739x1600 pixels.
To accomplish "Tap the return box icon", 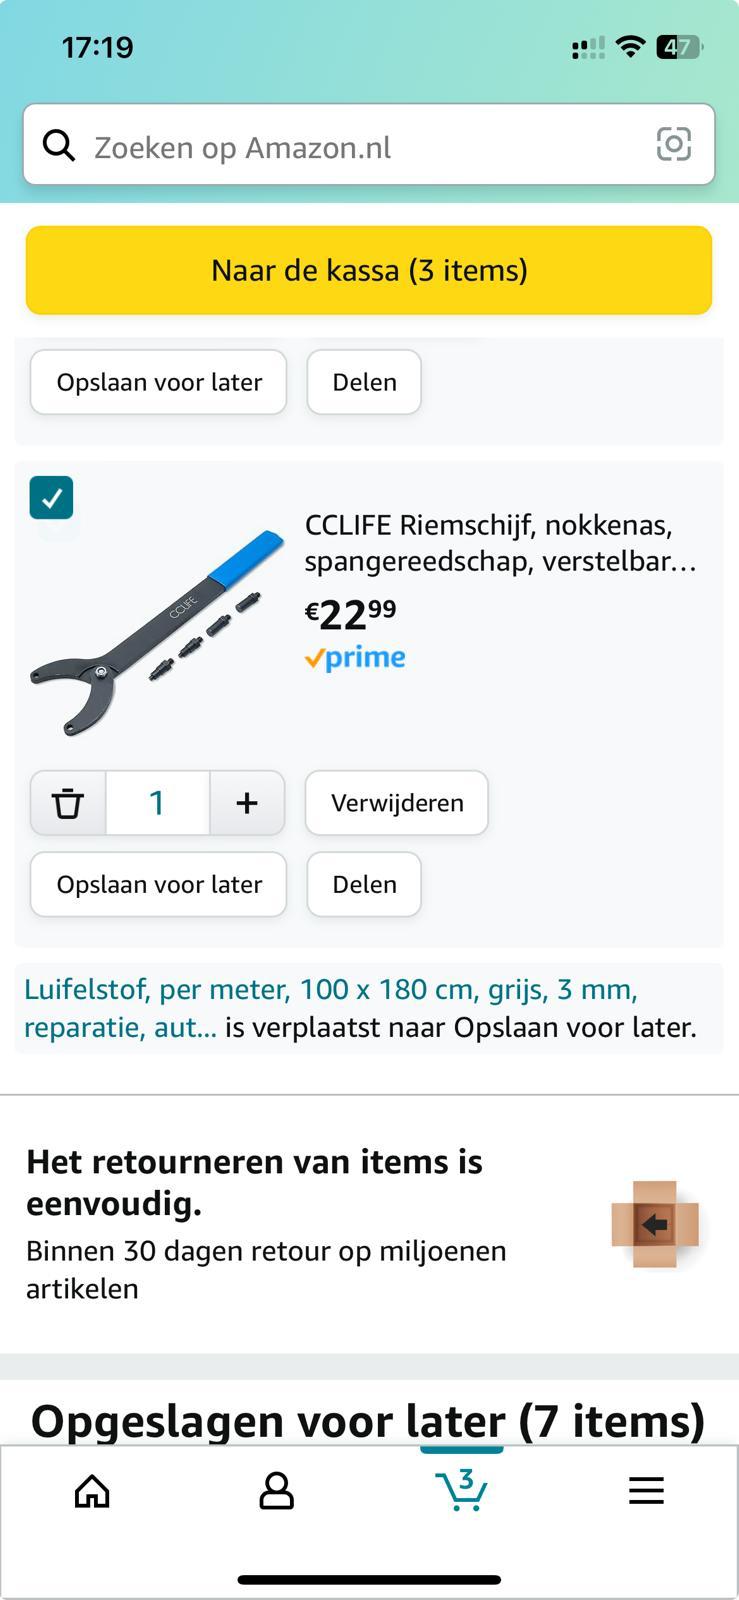I will tap(655, 1224).
